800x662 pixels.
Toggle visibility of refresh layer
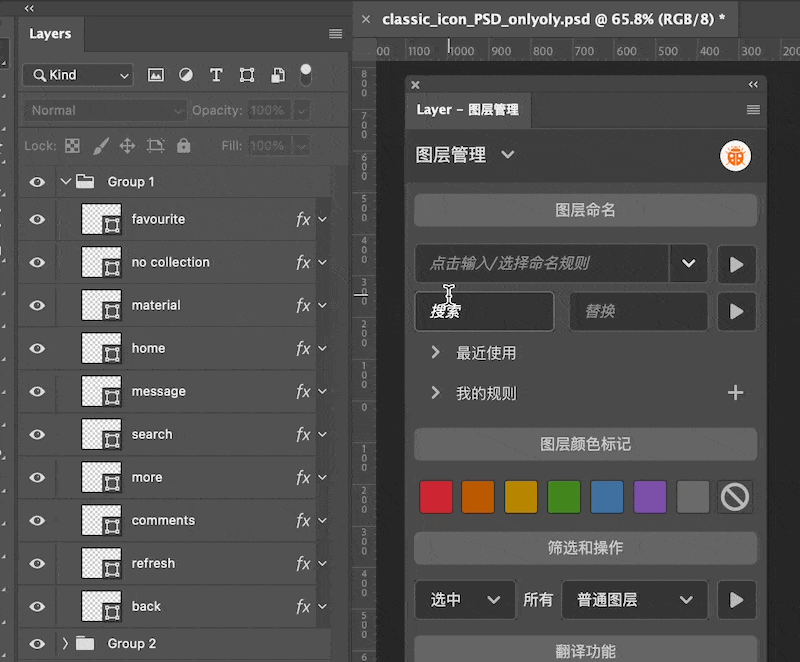pos(37,564)
